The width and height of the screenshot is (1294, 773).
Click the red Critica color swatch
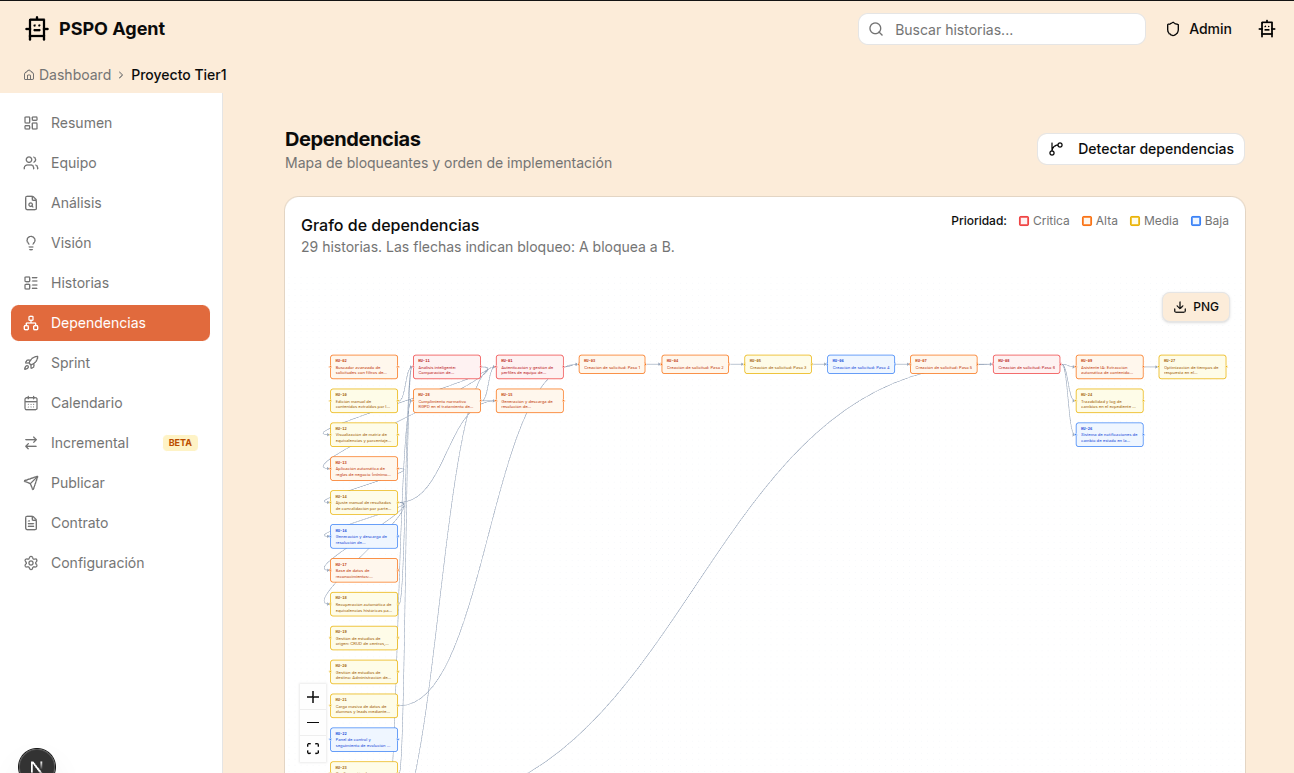[1022, 220]
